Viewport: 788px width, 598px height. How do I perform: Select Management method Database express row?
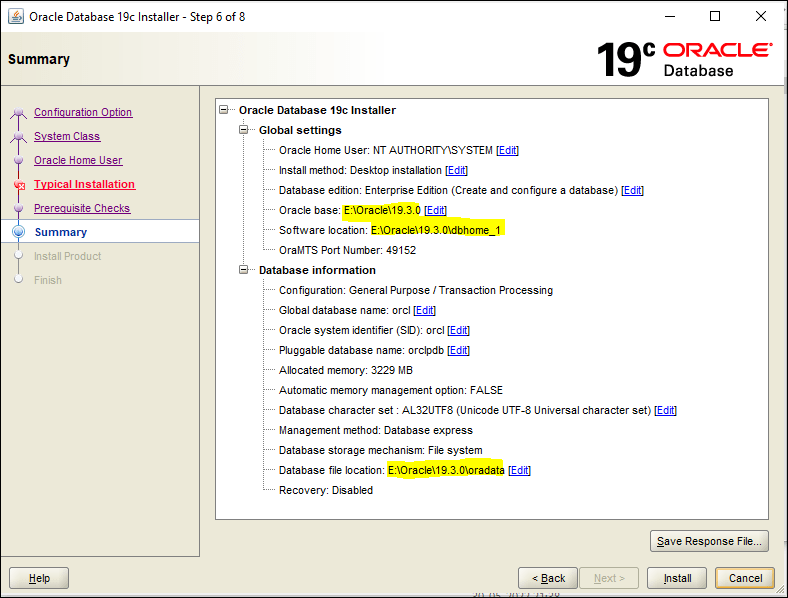pos(376,431)
